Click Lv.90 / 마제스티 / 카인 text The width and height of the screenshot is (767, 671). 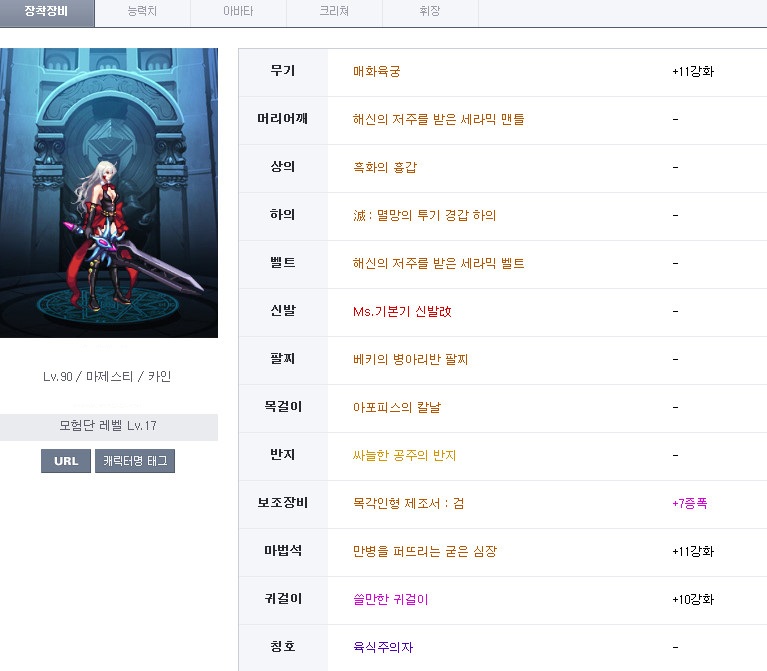(107, 377)
